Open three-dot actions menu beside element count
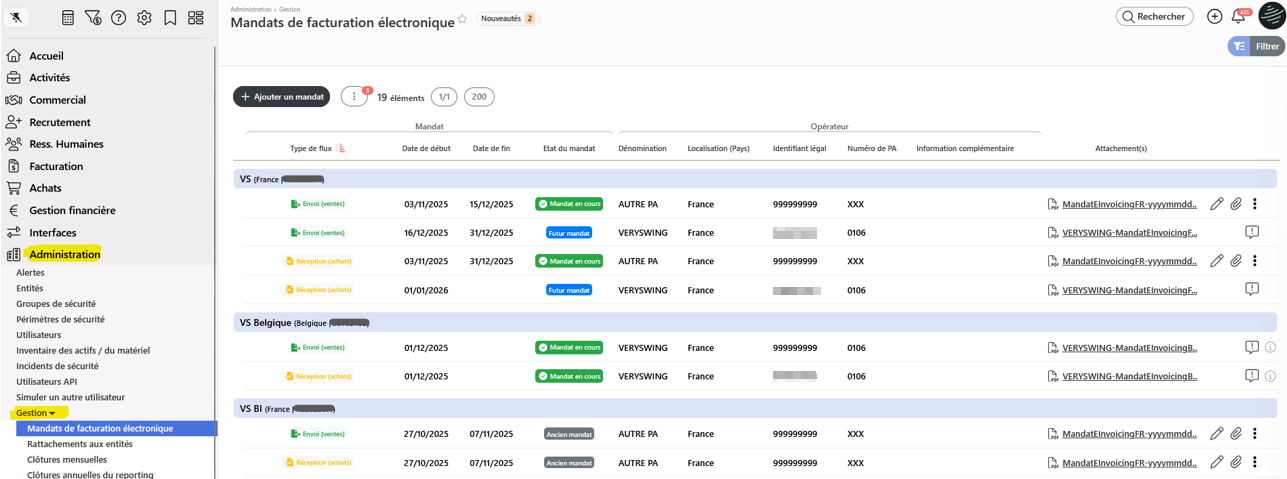This screenshot has height=479, width=1287. pyautogui.click(x=354, y=97)
